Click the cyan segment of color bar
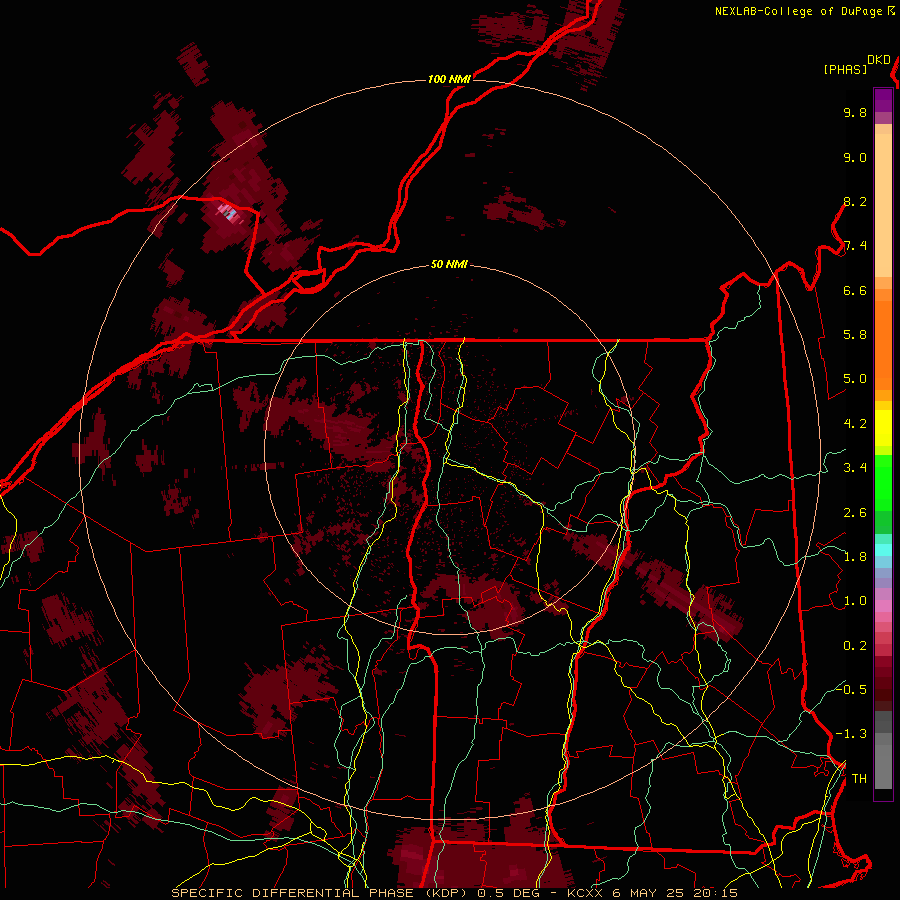The width and height of the screenshot is (900, 900). click(883, 550)
